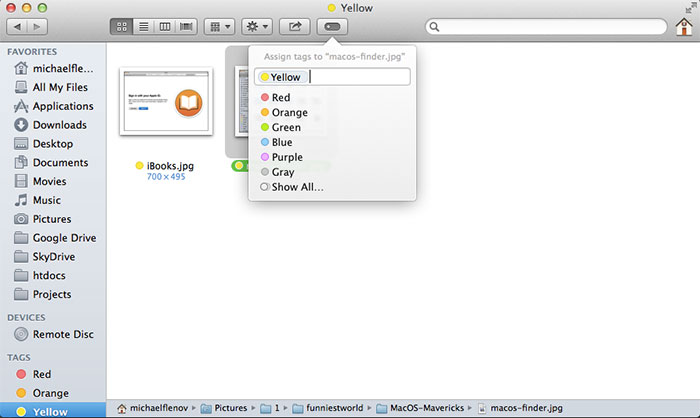Open Applications in the sidebar
The width and height of the screenshot is (700, 418).
click(x=63, y=106)
